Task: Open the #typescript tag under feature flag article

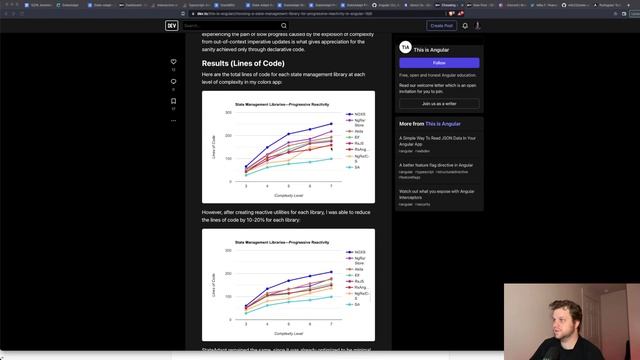Action: coord(424,172)
